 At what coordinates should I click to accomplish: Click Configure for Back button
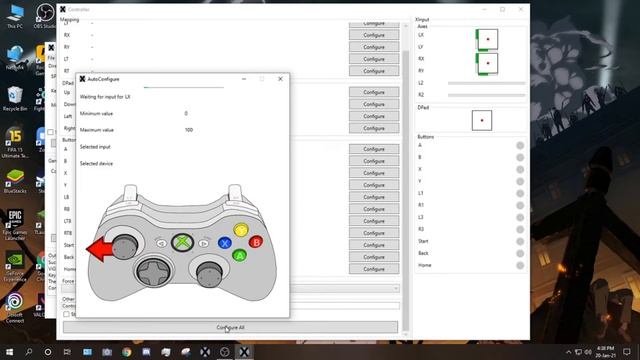pyautogui.click(x=374, y=257)
